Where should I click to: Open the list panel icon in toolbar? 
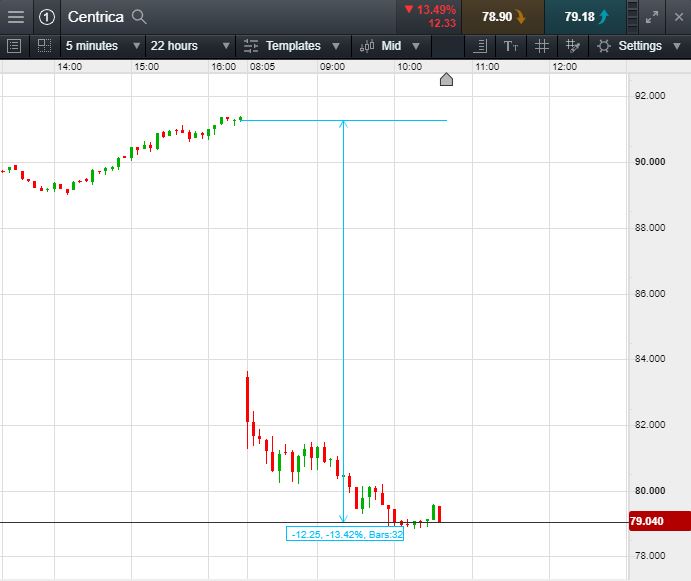tap(14, 46)
